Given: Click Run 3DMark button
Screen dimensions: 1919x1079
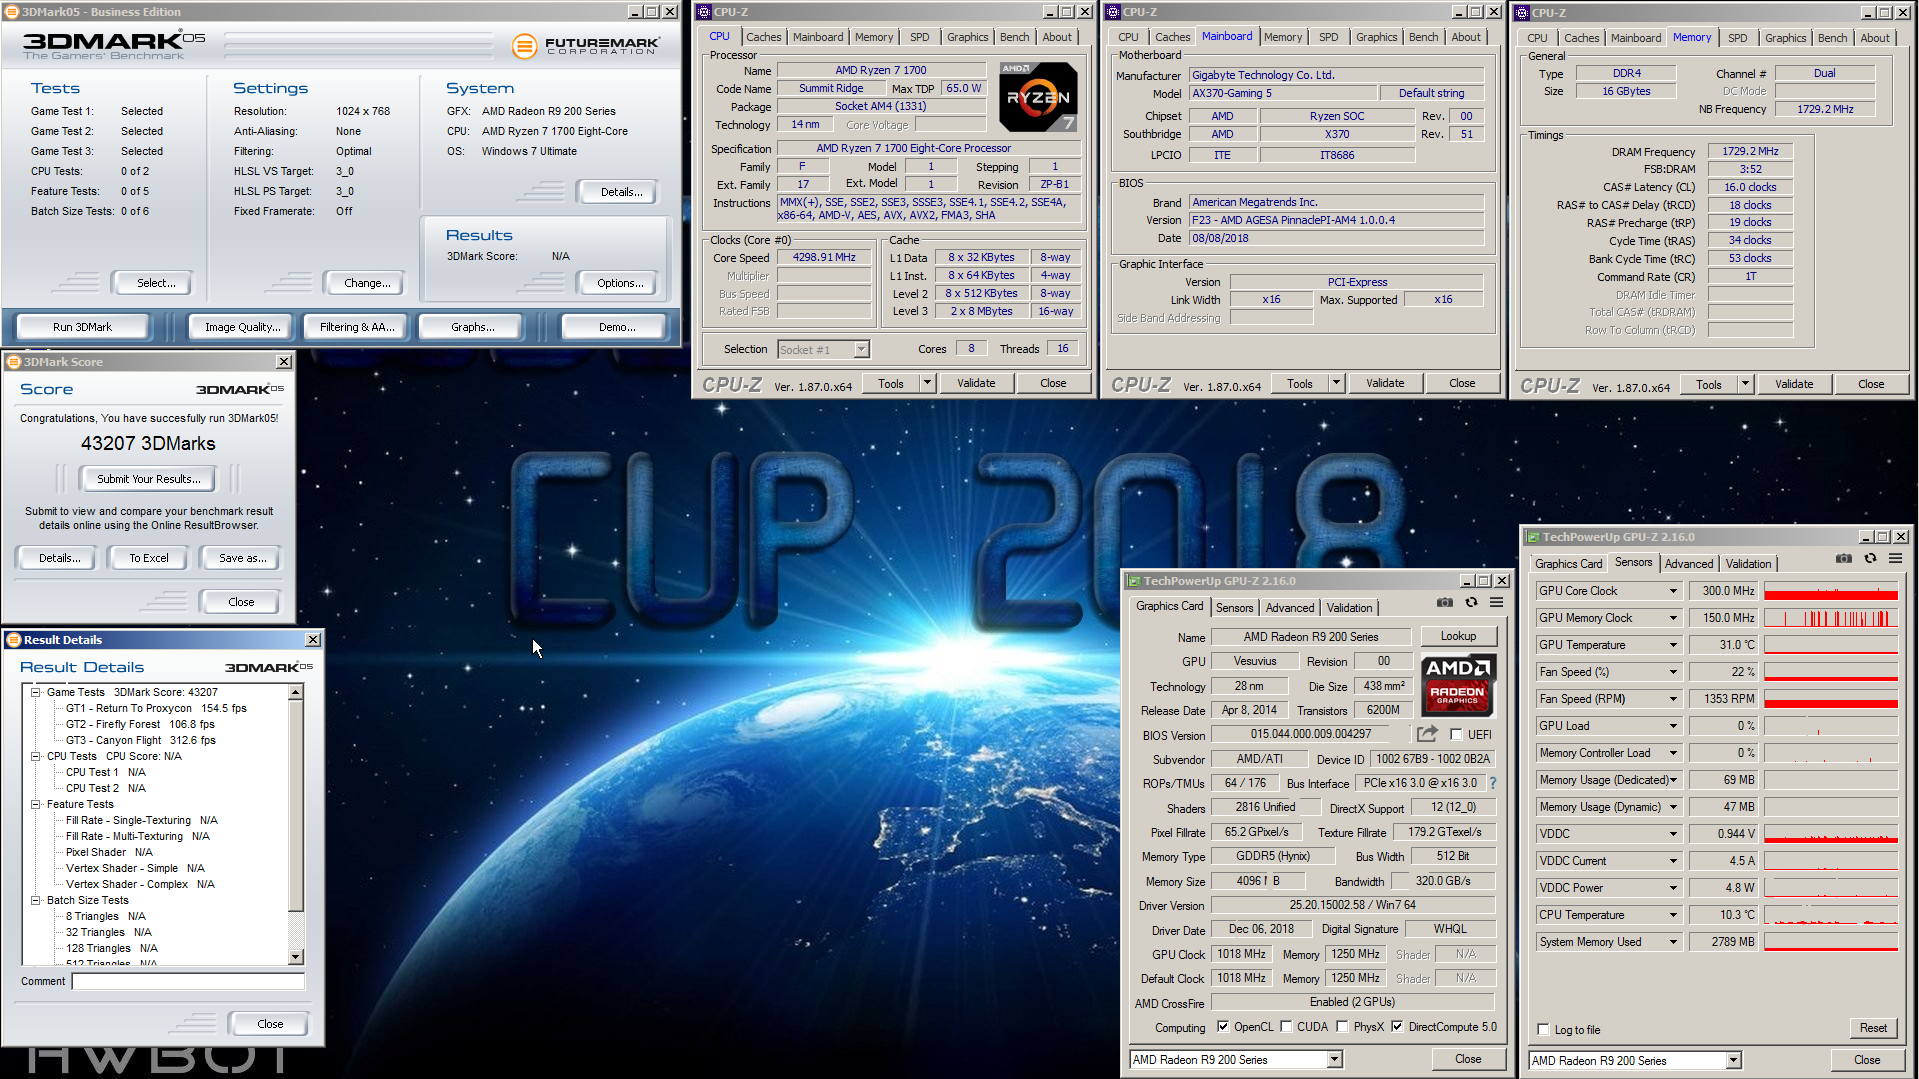Looking at the screenshot, I should pos(82,327).
